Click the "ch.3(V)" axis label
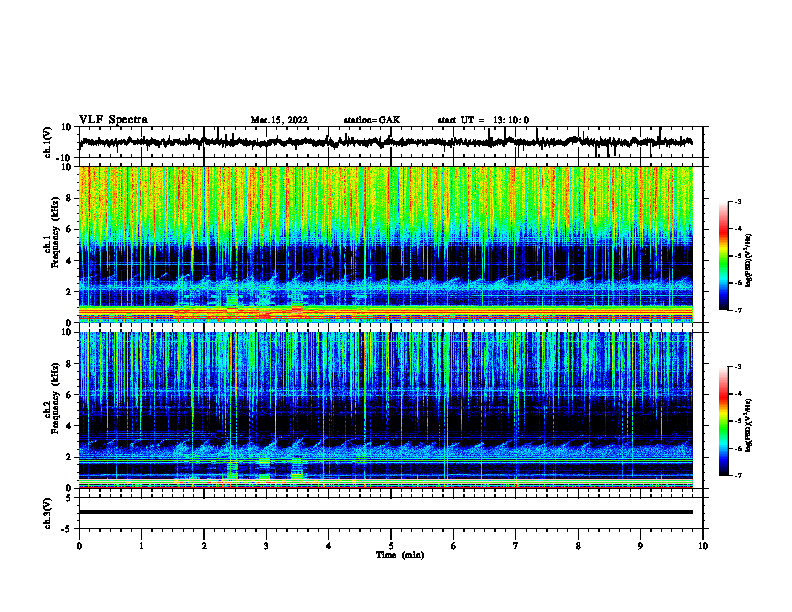 pos(48,513)
